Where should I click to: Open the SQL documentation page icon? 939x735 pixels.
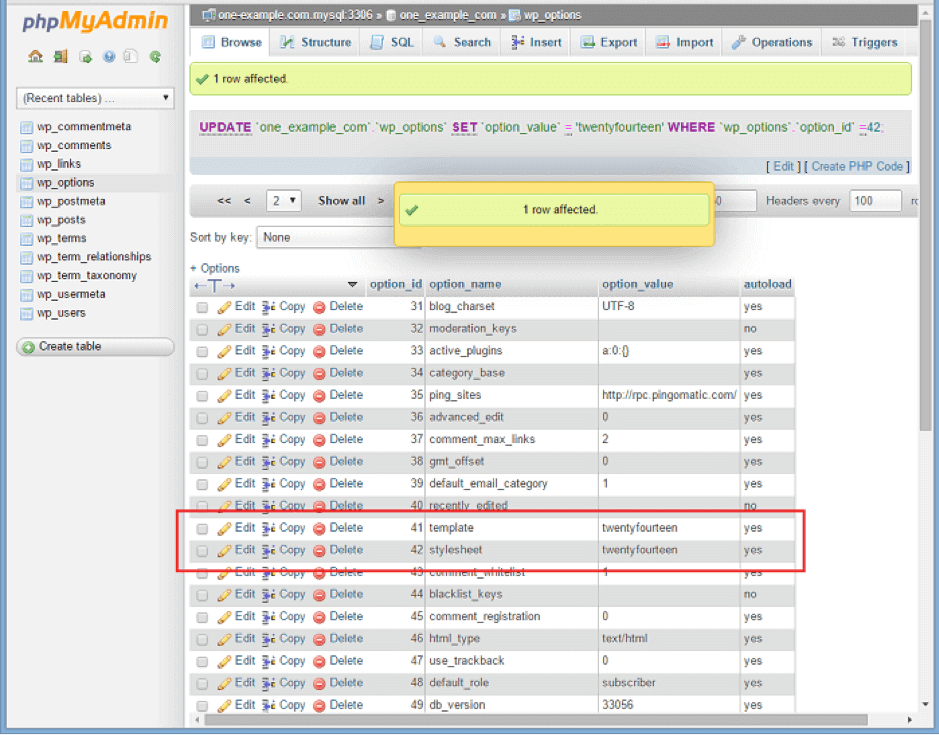(130, 57)
